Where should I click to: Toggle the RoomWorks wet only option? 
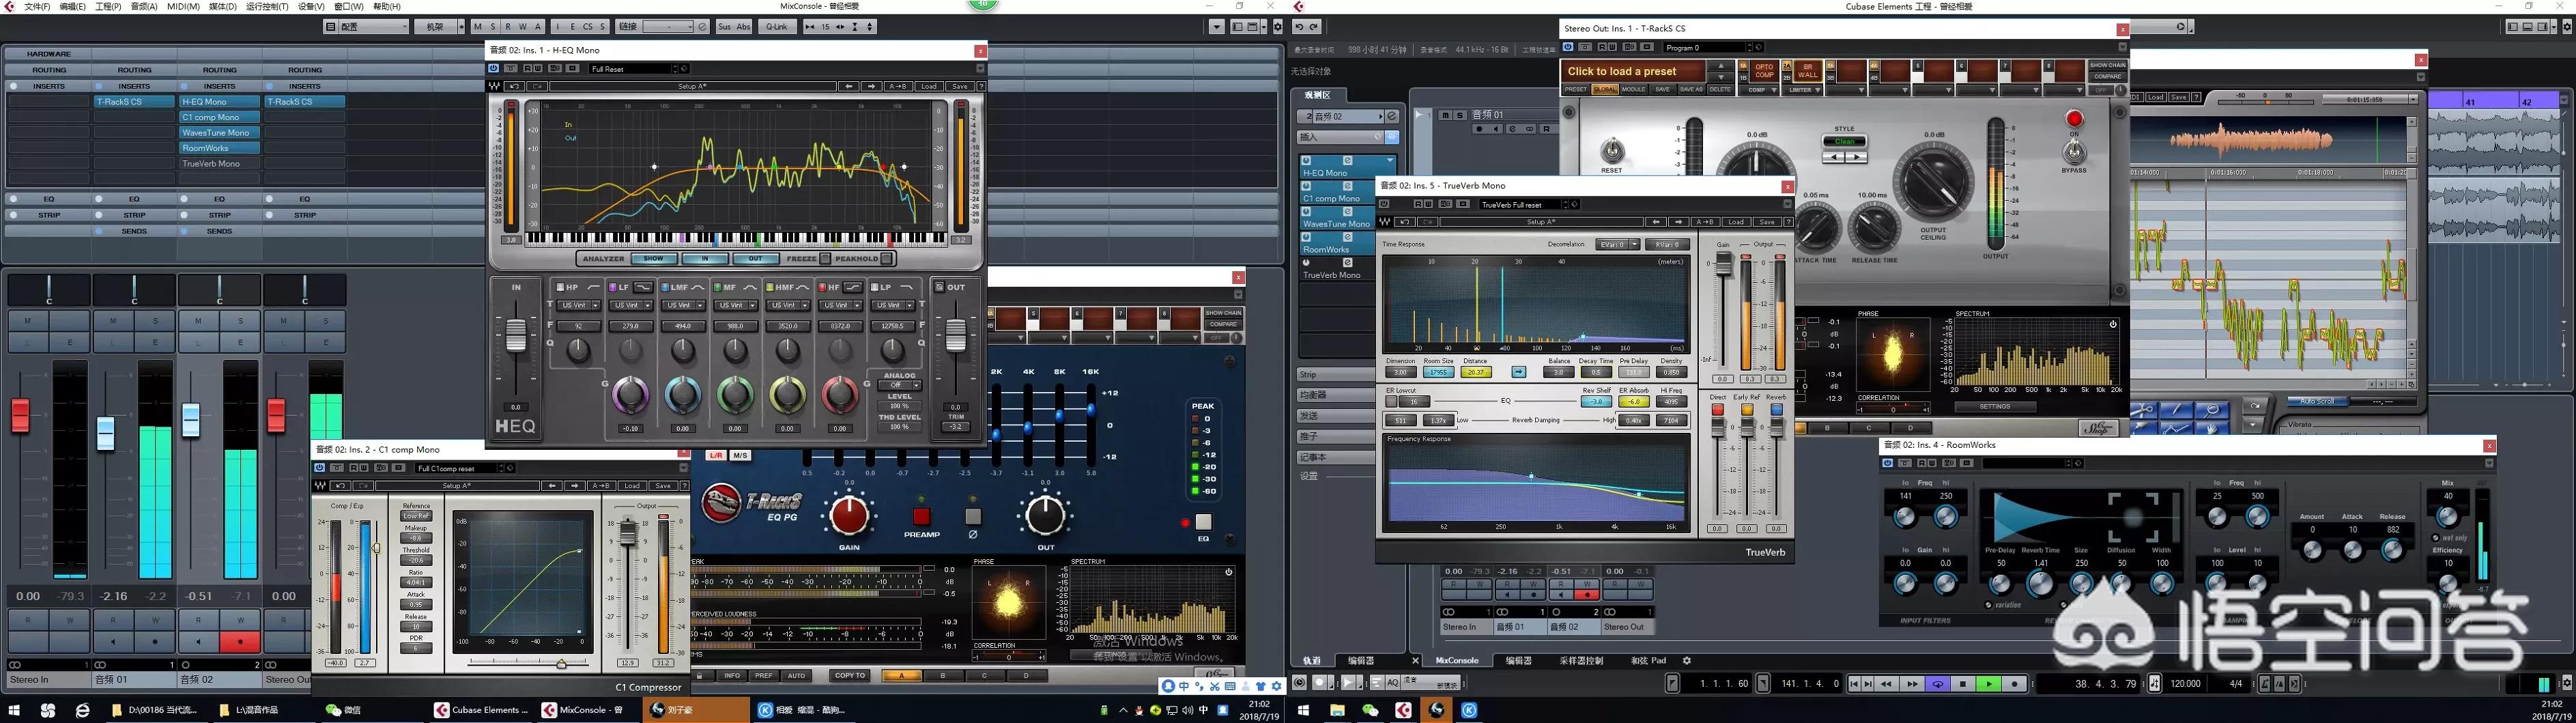pyautogui.click(x=2435, y=538)
